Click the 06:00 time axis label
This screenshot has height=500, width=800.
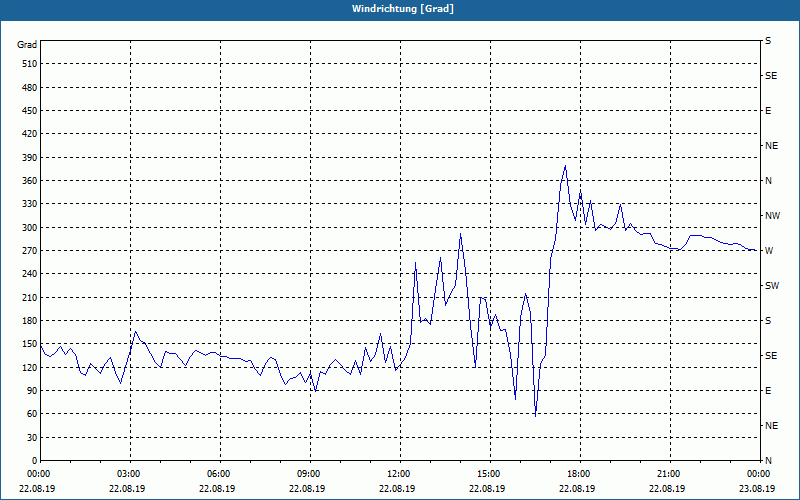(217, 474)
